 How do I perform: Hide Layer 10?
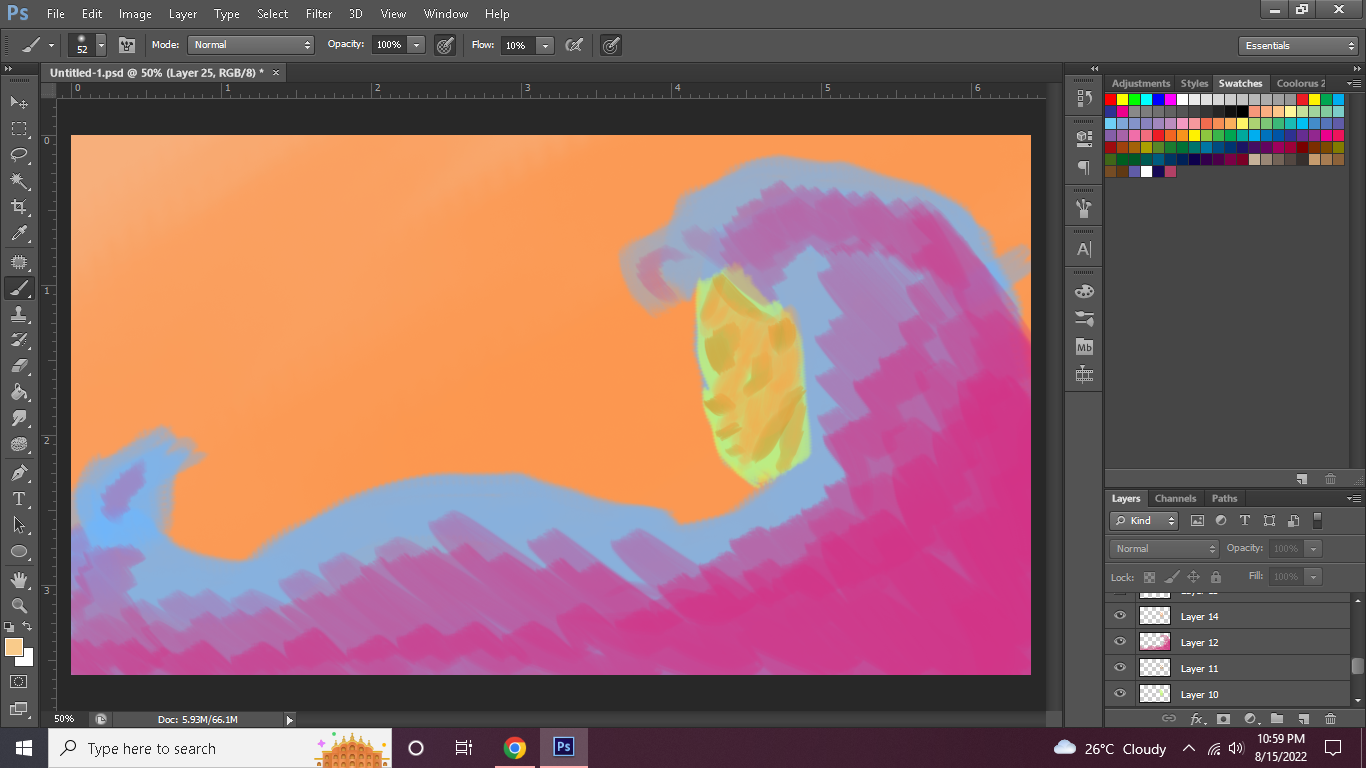1120,694
